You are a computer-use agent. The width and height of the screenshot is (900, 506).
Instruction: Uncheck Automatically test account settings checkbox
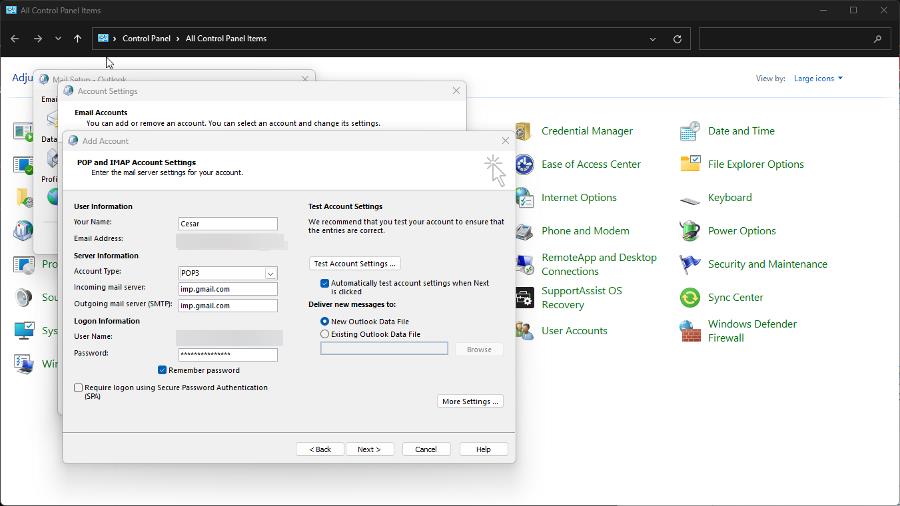click(324, 283)
